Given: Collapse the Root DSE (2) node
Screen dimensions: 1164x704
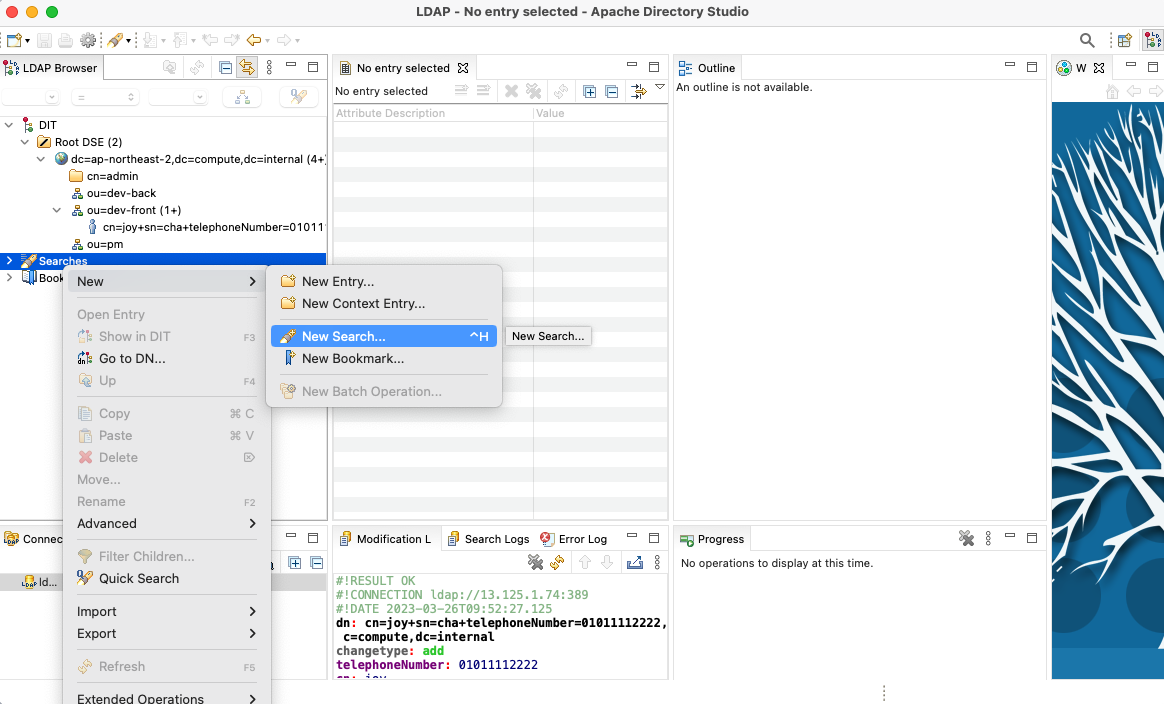Looking at the screenshot, I should pos(25,142).
